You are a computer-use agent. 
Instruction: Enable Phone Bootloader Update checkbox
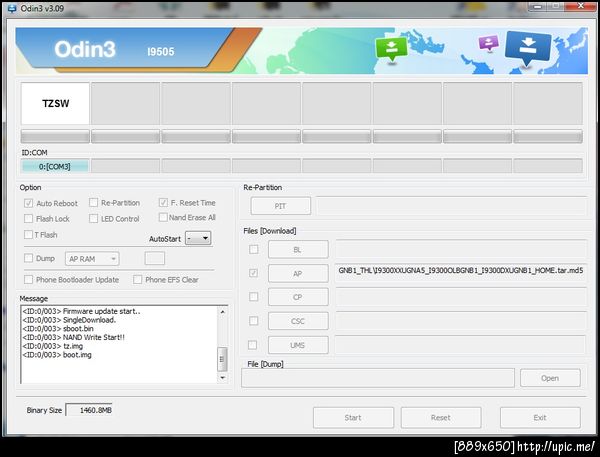coord(28,279)
